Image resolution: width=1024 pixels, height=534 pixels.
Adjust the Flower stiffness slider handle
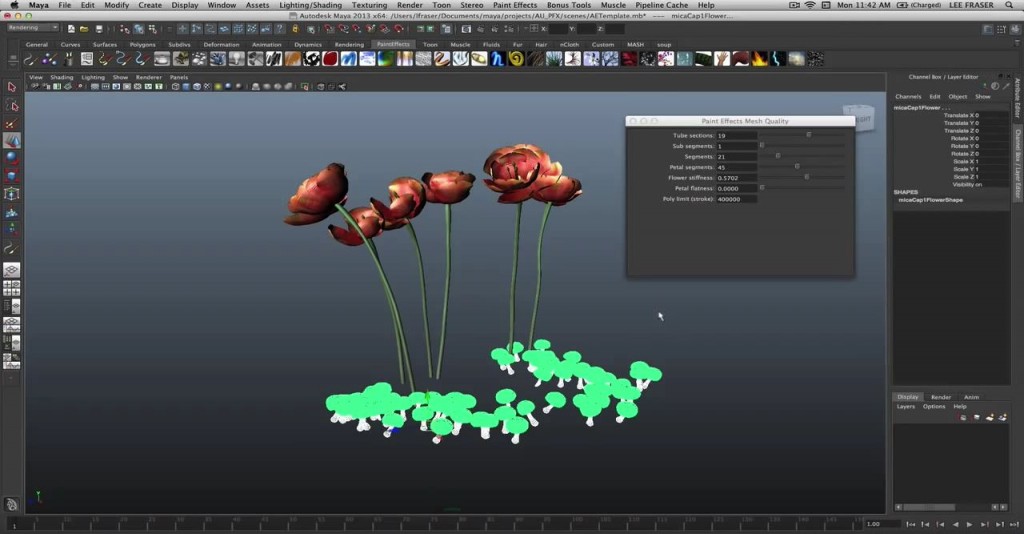(x=807, y=178)
